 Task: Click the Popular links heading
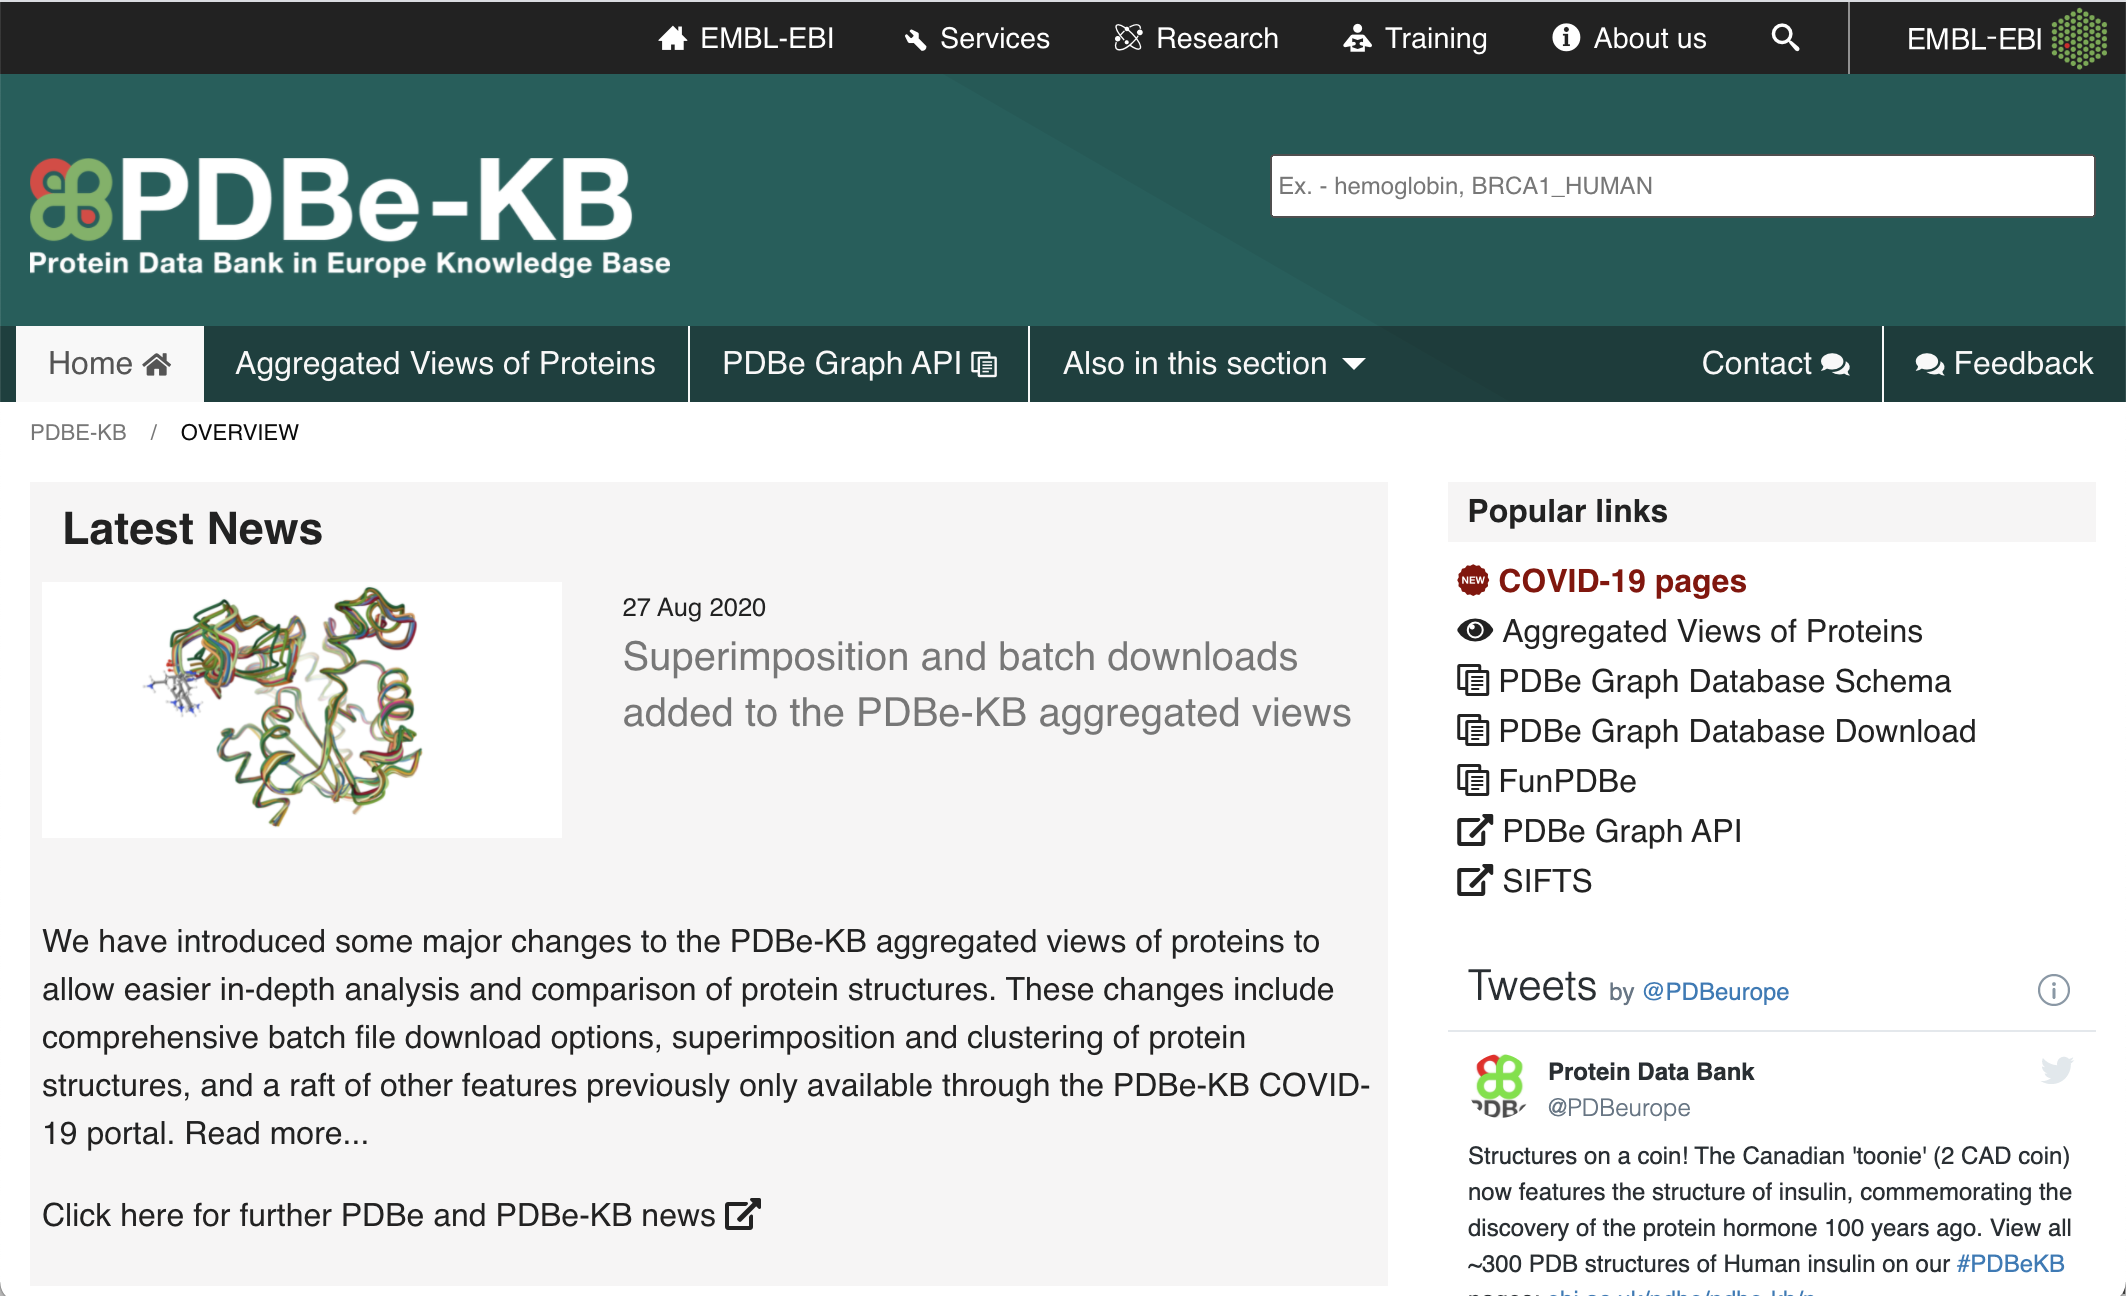point(1567,511)
